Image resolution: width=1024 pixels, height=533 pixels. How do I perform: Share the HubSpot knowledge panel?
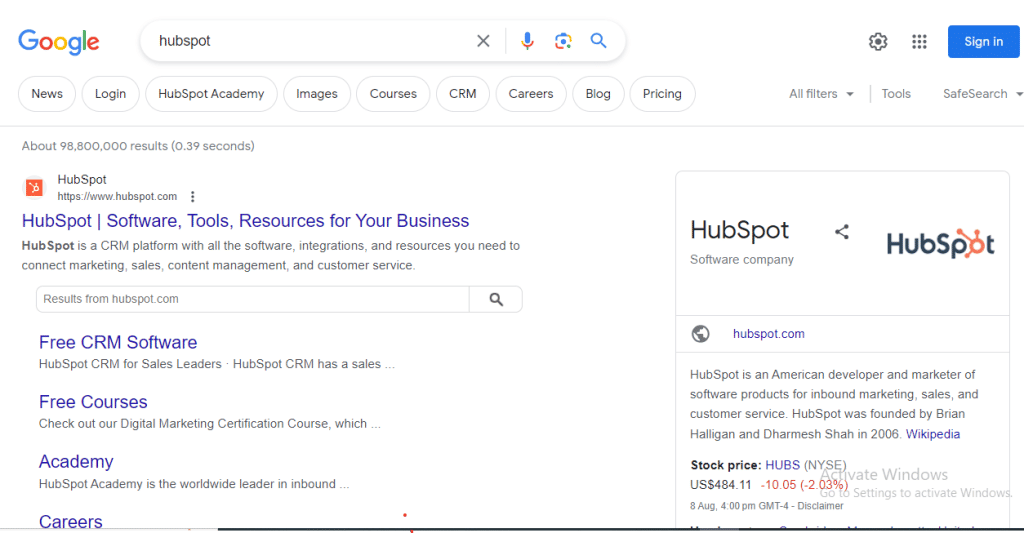click(x=842, y=232)
